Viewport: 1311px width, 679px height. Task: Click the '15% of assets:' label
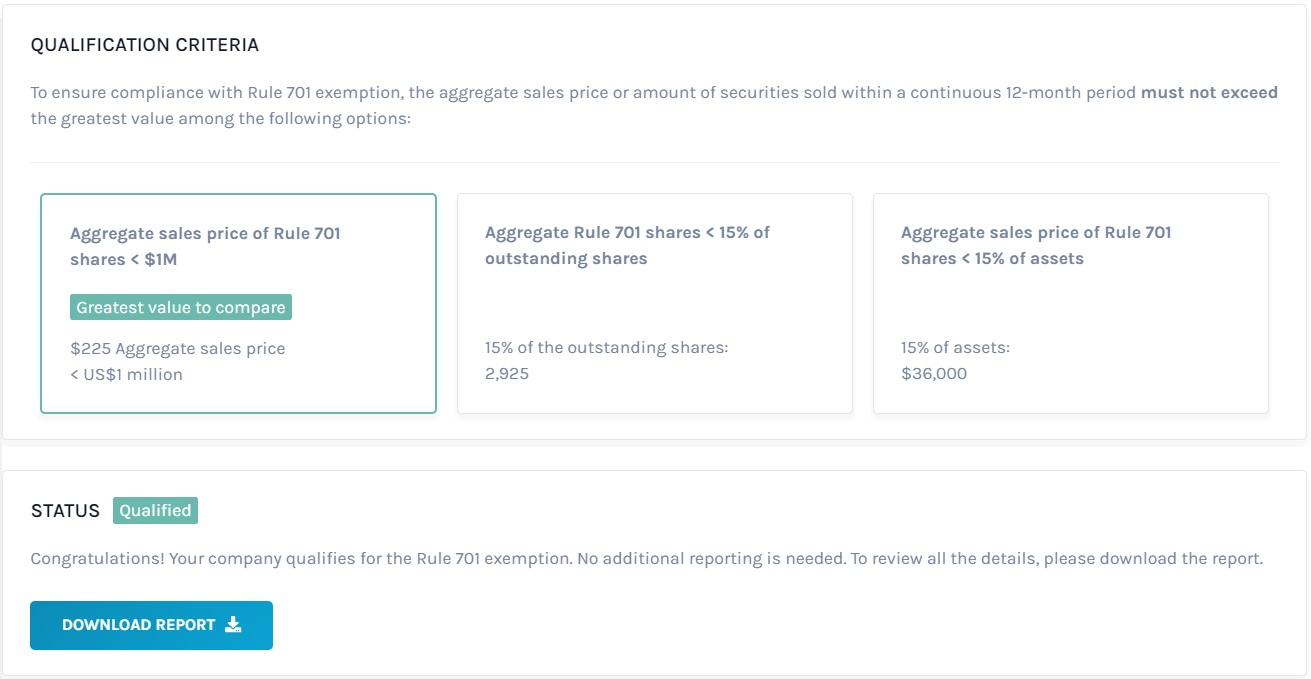pos(955,348)
